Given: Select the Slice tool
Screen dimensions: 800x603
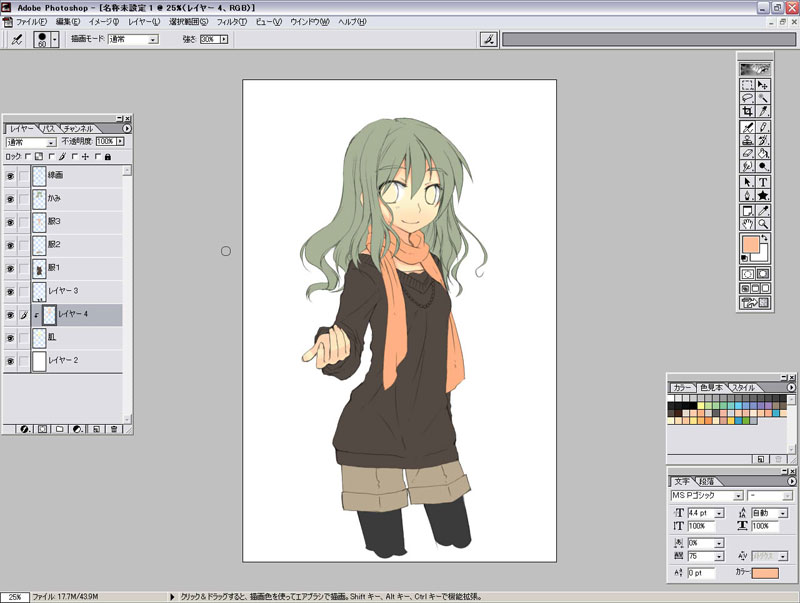Looking at the screenshot, I should pos(763,111).
